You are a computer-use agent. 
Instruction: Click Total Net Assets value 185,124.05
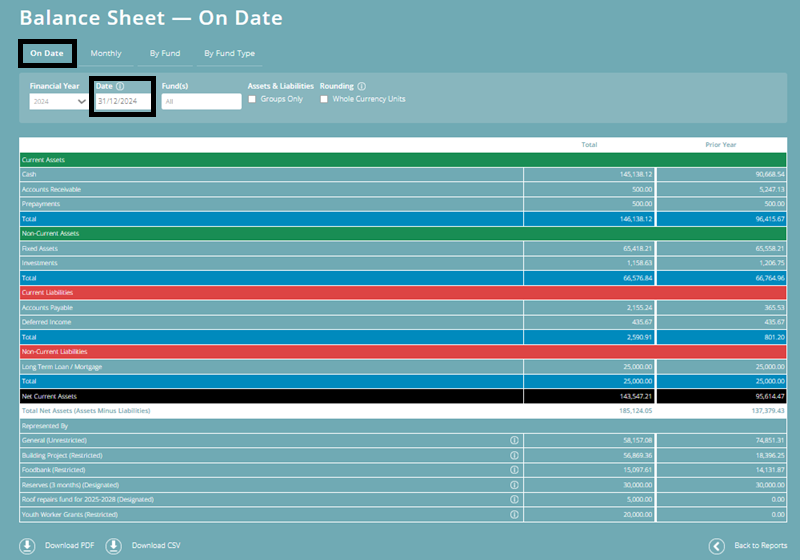point(636,411)
